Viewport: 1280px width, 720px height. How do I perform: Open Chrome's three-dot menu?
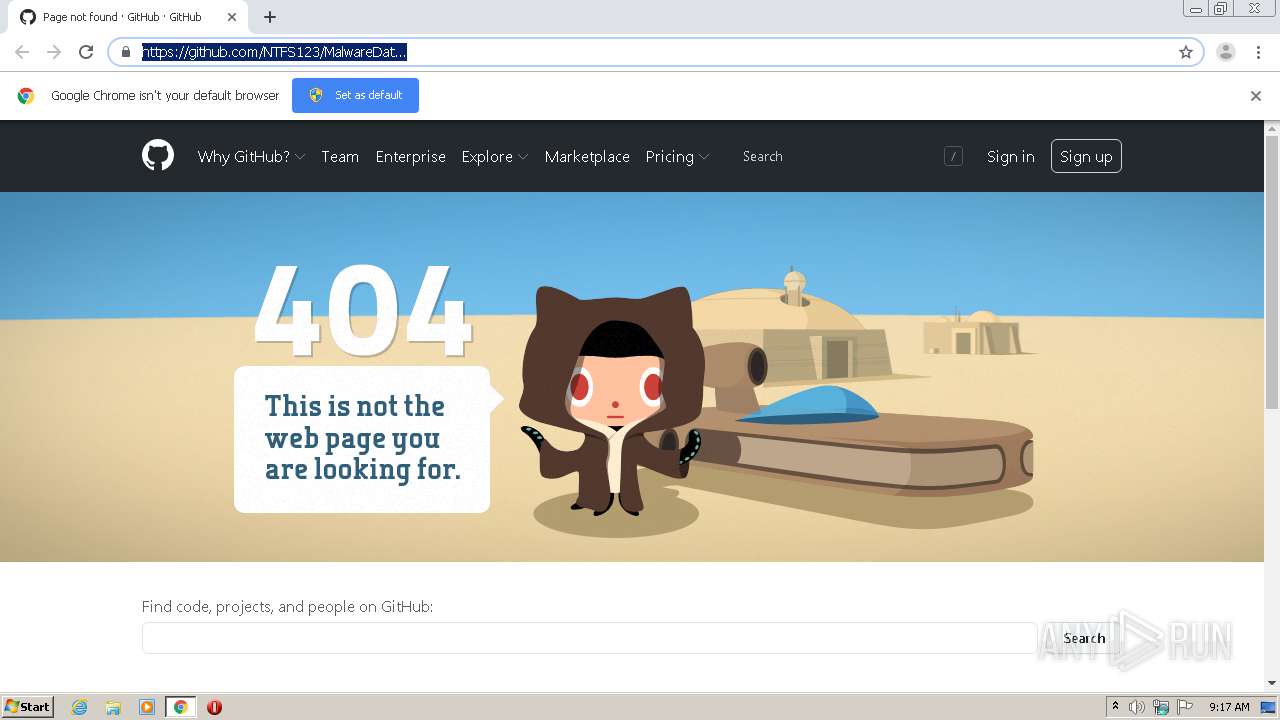click(1259, 52)
